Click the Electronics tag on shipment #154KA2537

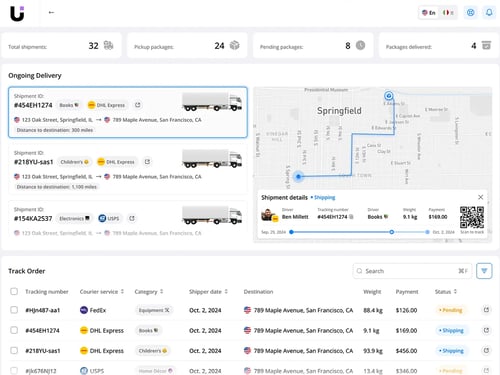(74, 218)
